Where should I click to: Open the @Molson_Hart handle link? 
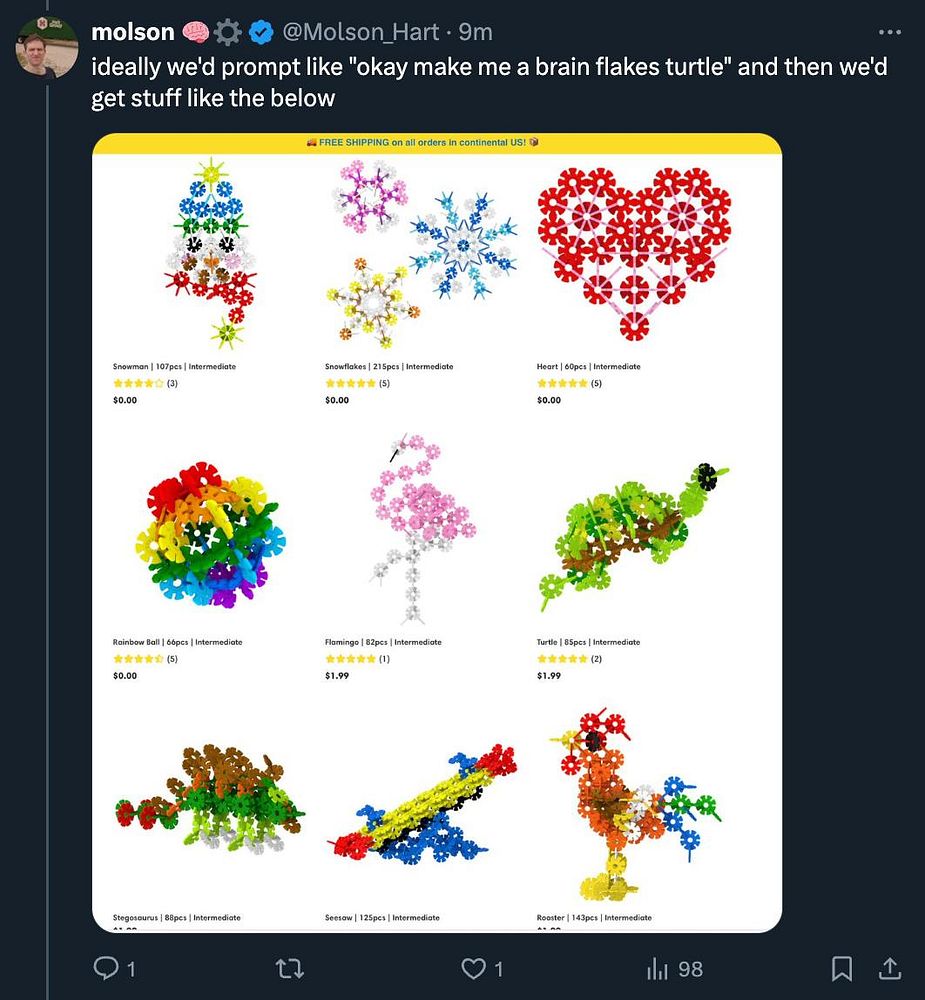pos(361,32)
